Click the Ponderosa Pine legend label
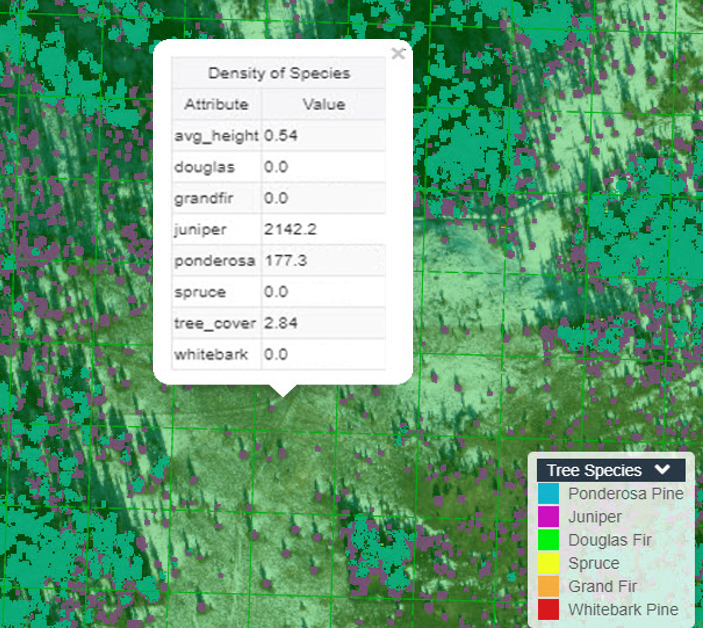 [x=625, y=494]
